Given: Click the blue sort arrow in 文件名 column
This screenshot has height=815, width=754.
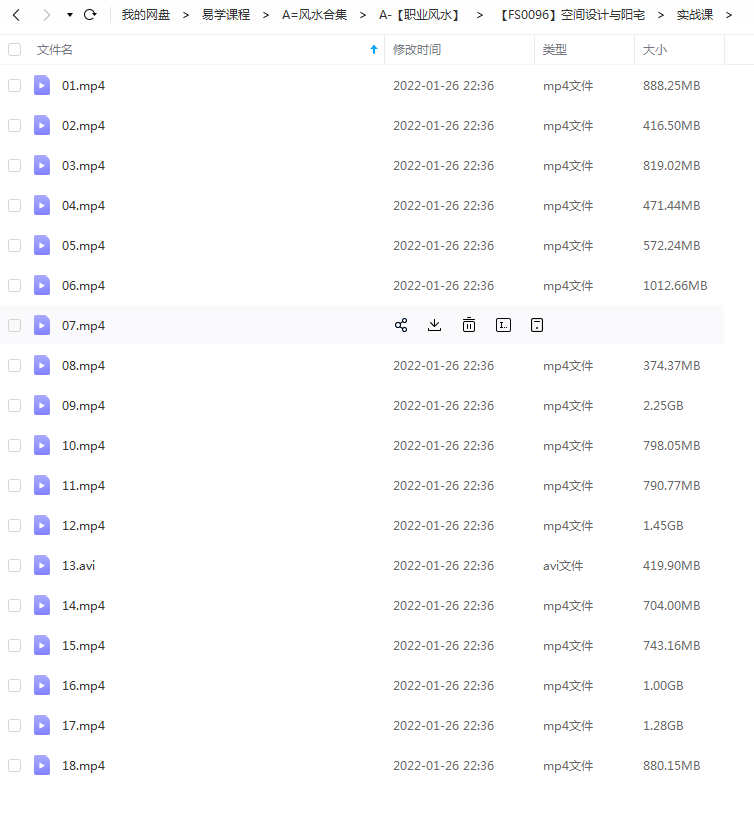Looking at the screenshot, I should coord(374,49).
